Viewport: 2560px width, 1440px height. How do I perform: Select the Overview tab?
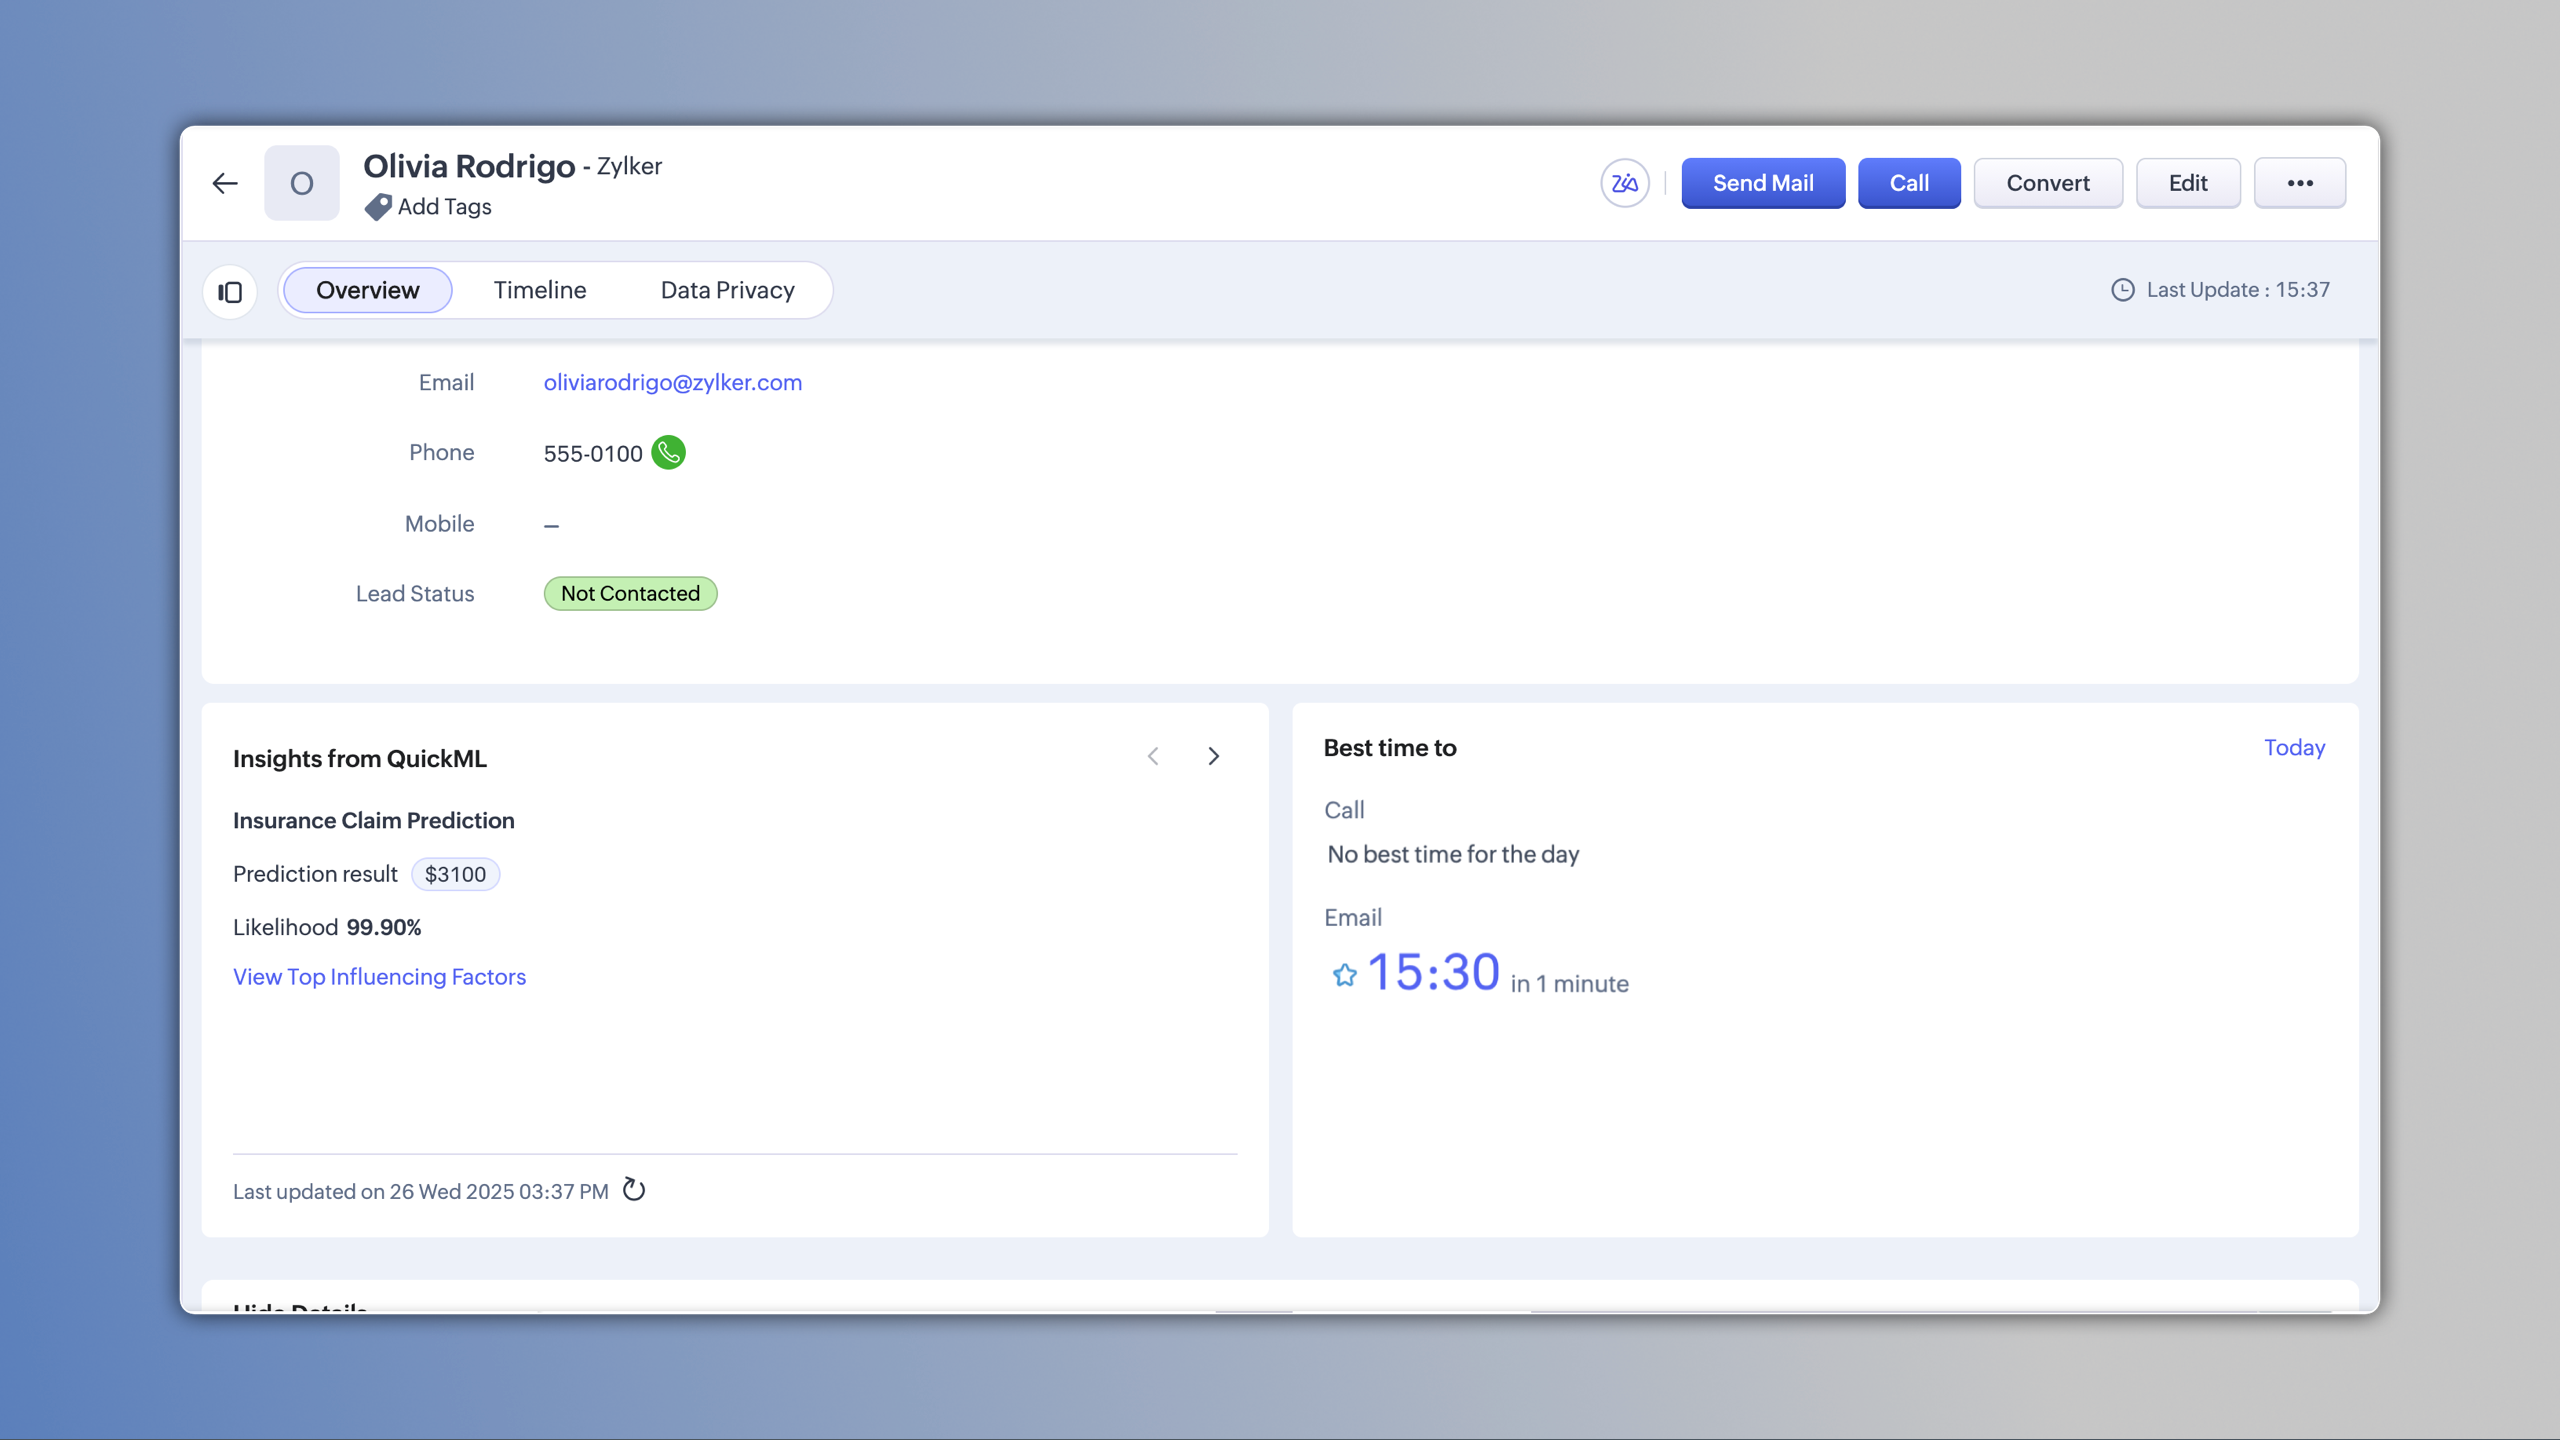coord(367,290)
